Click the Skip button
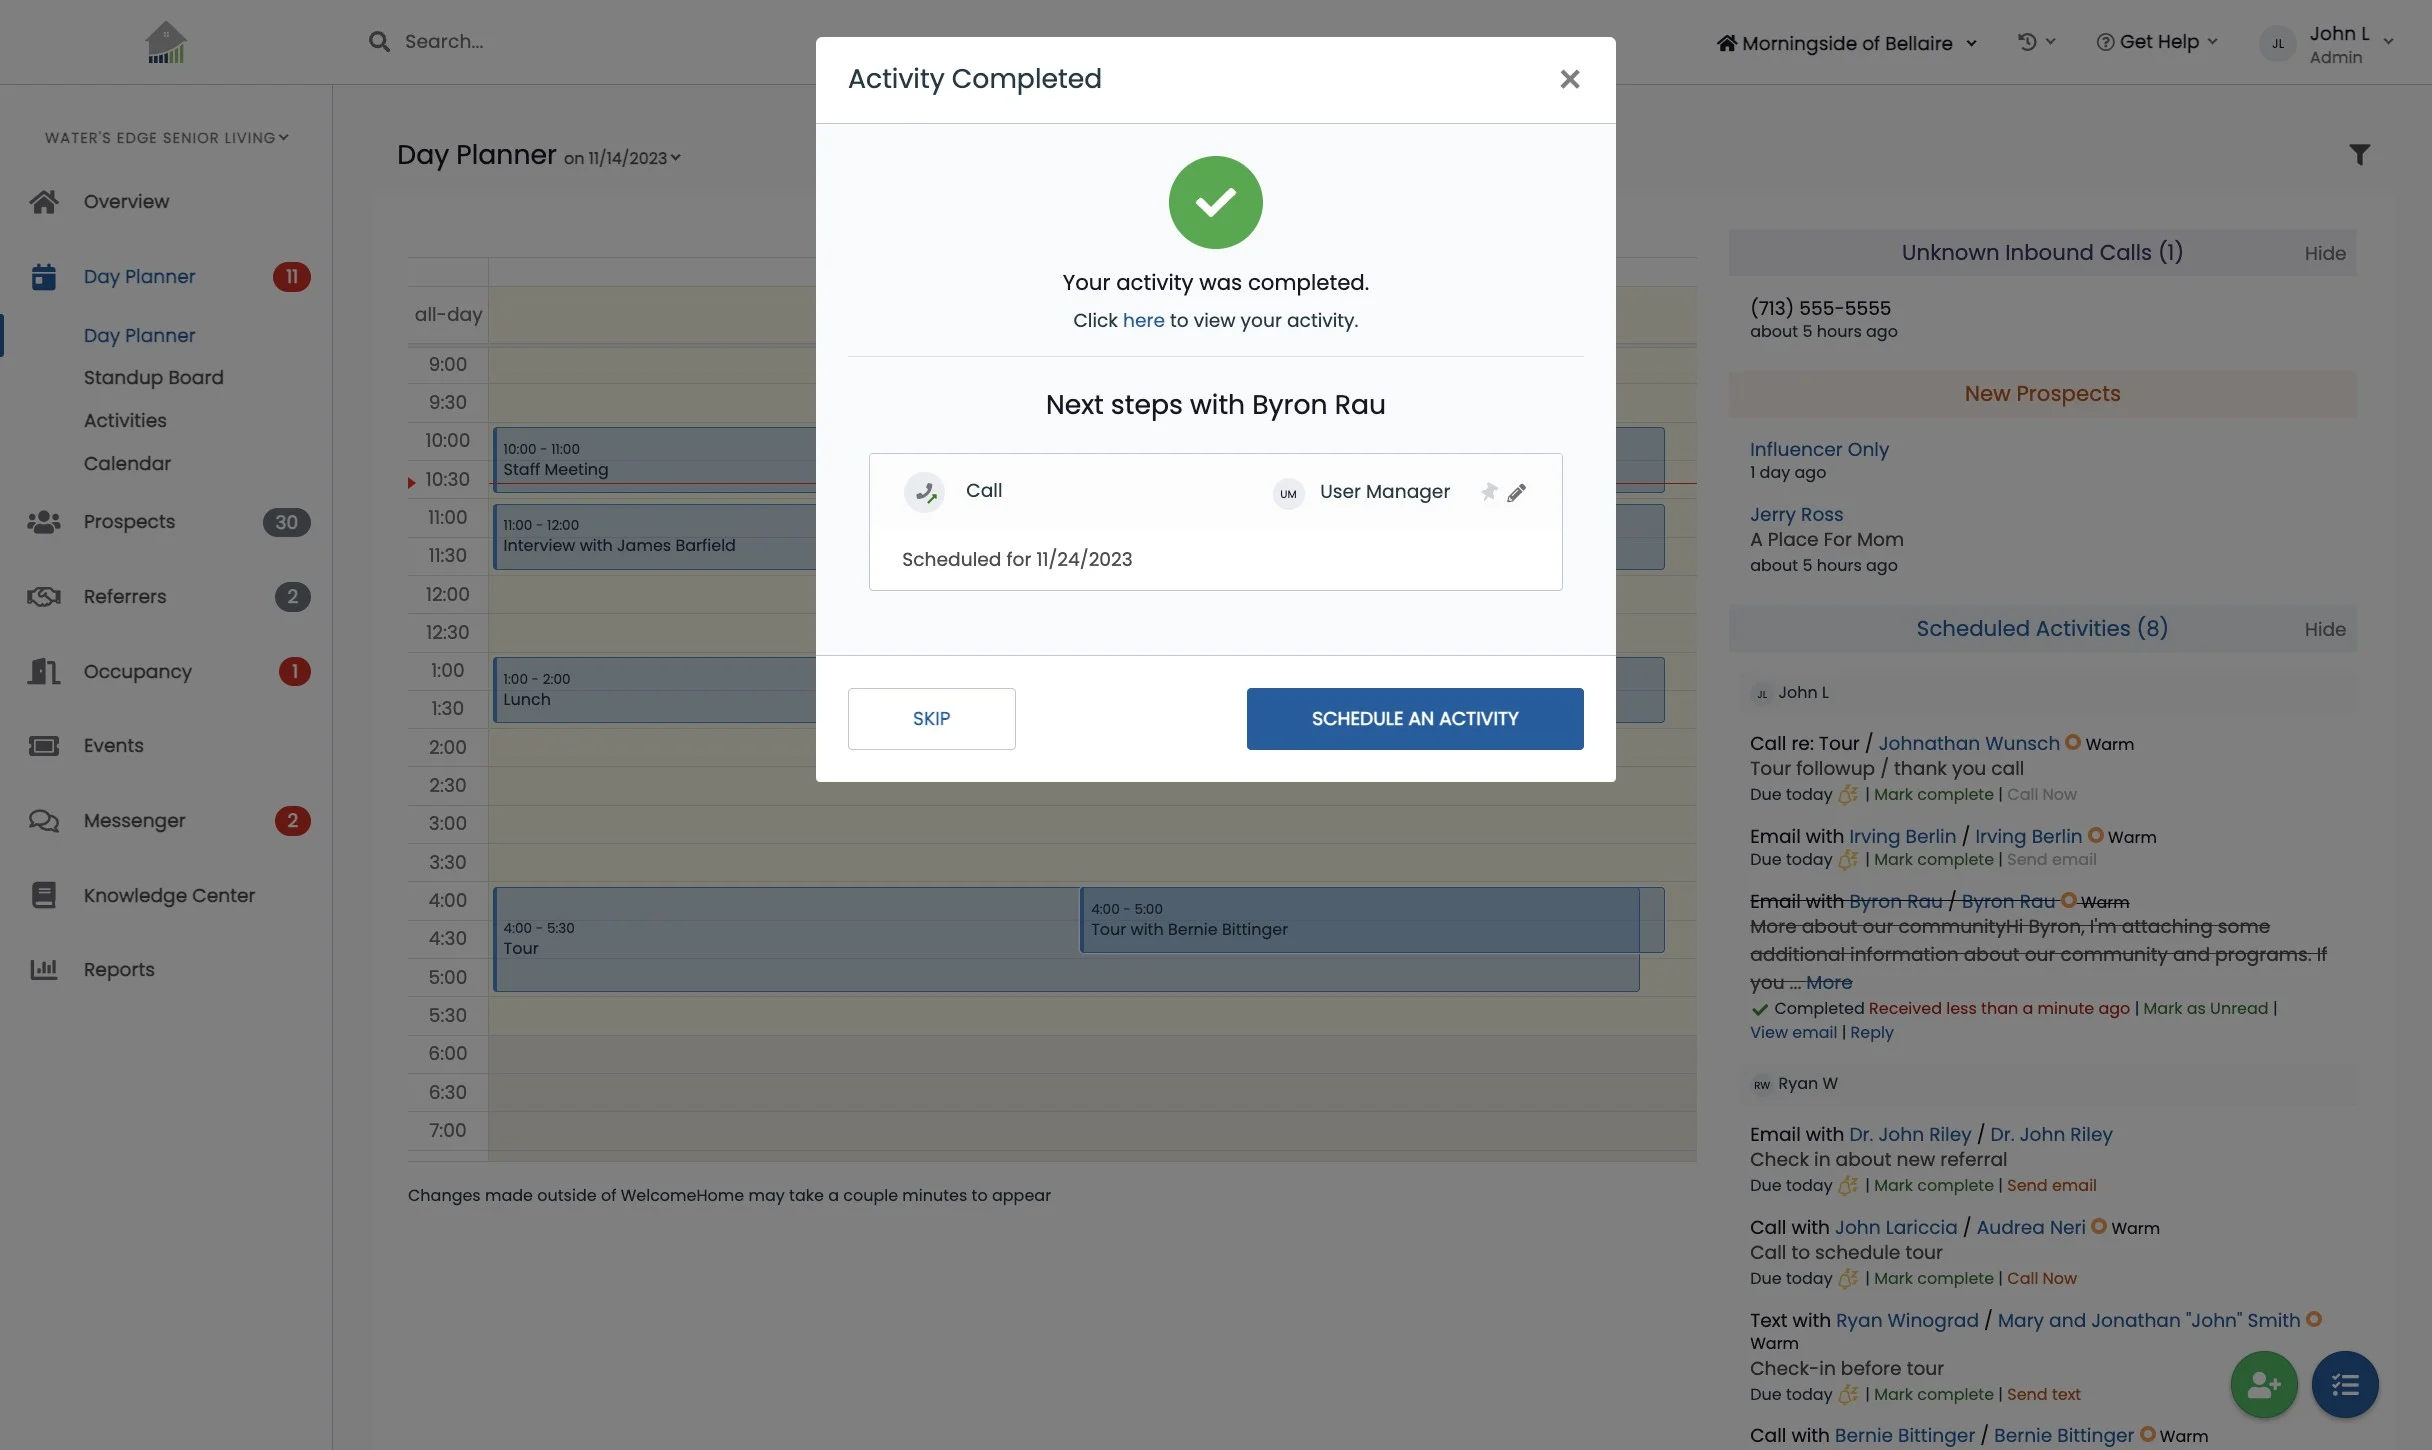2432x1450 pixels. point(931,719)
